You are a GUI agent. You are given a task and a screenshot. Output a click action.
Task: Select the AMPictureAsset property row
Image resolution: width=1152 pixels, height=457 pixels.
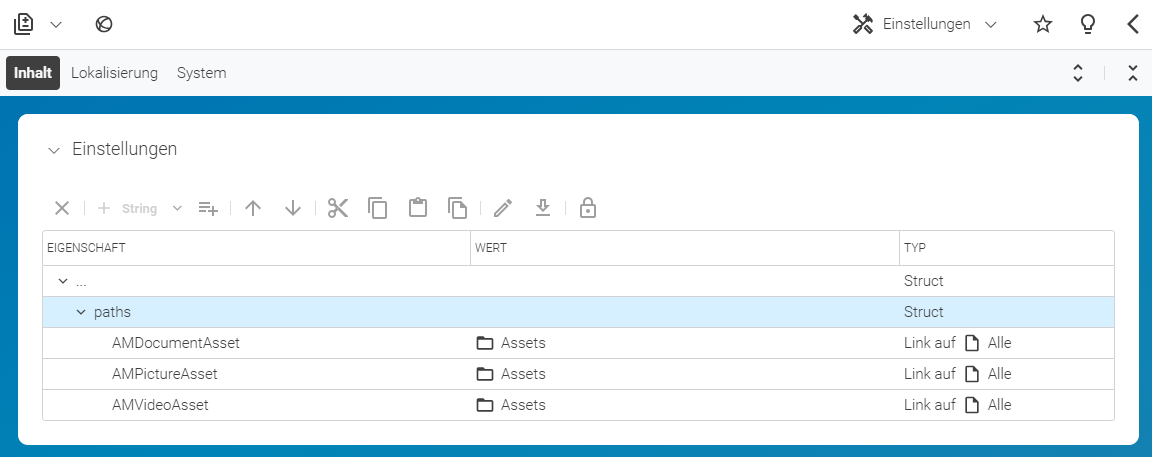(578, 374)
